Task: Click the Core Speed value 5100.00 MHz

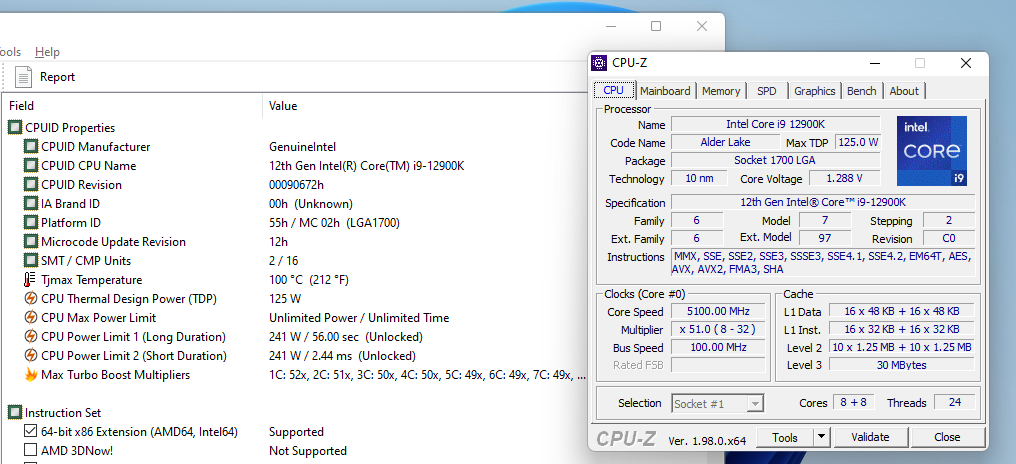Action: click(718, 312)
